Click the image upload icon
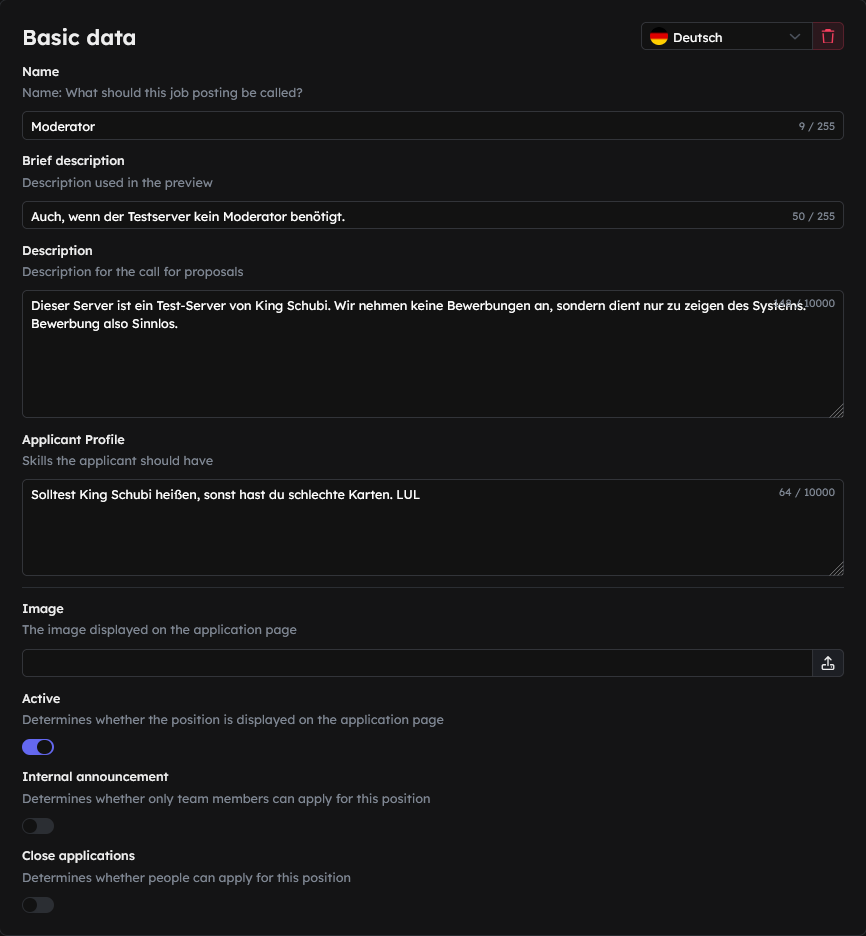Screen dimensions: 866x936 828,663
